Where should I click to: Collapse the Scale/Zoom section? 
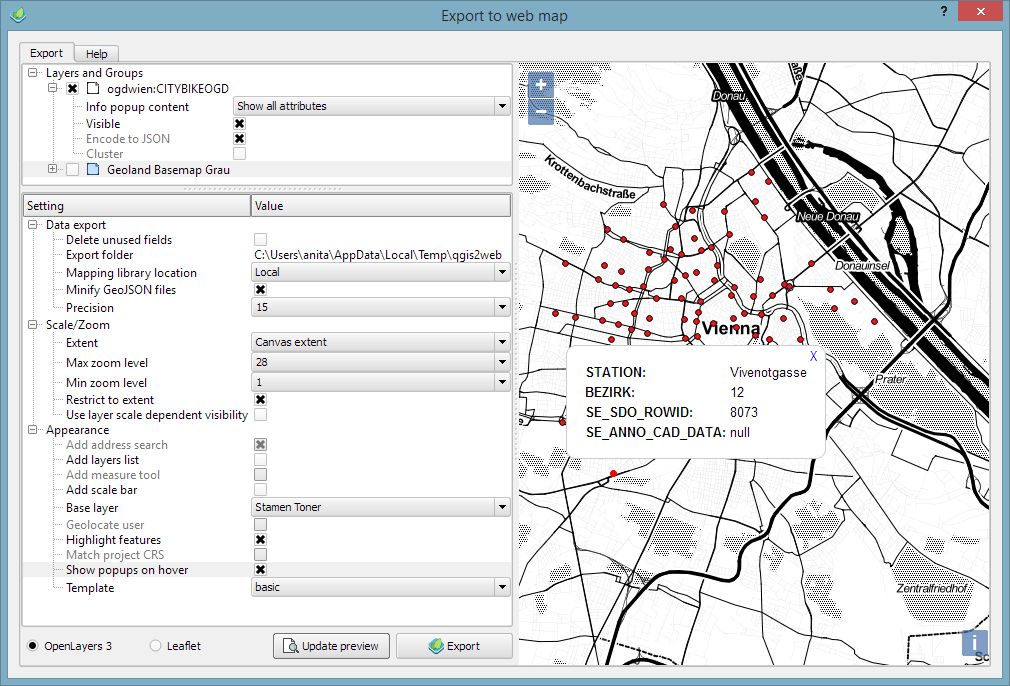click(x=33, y=325)
